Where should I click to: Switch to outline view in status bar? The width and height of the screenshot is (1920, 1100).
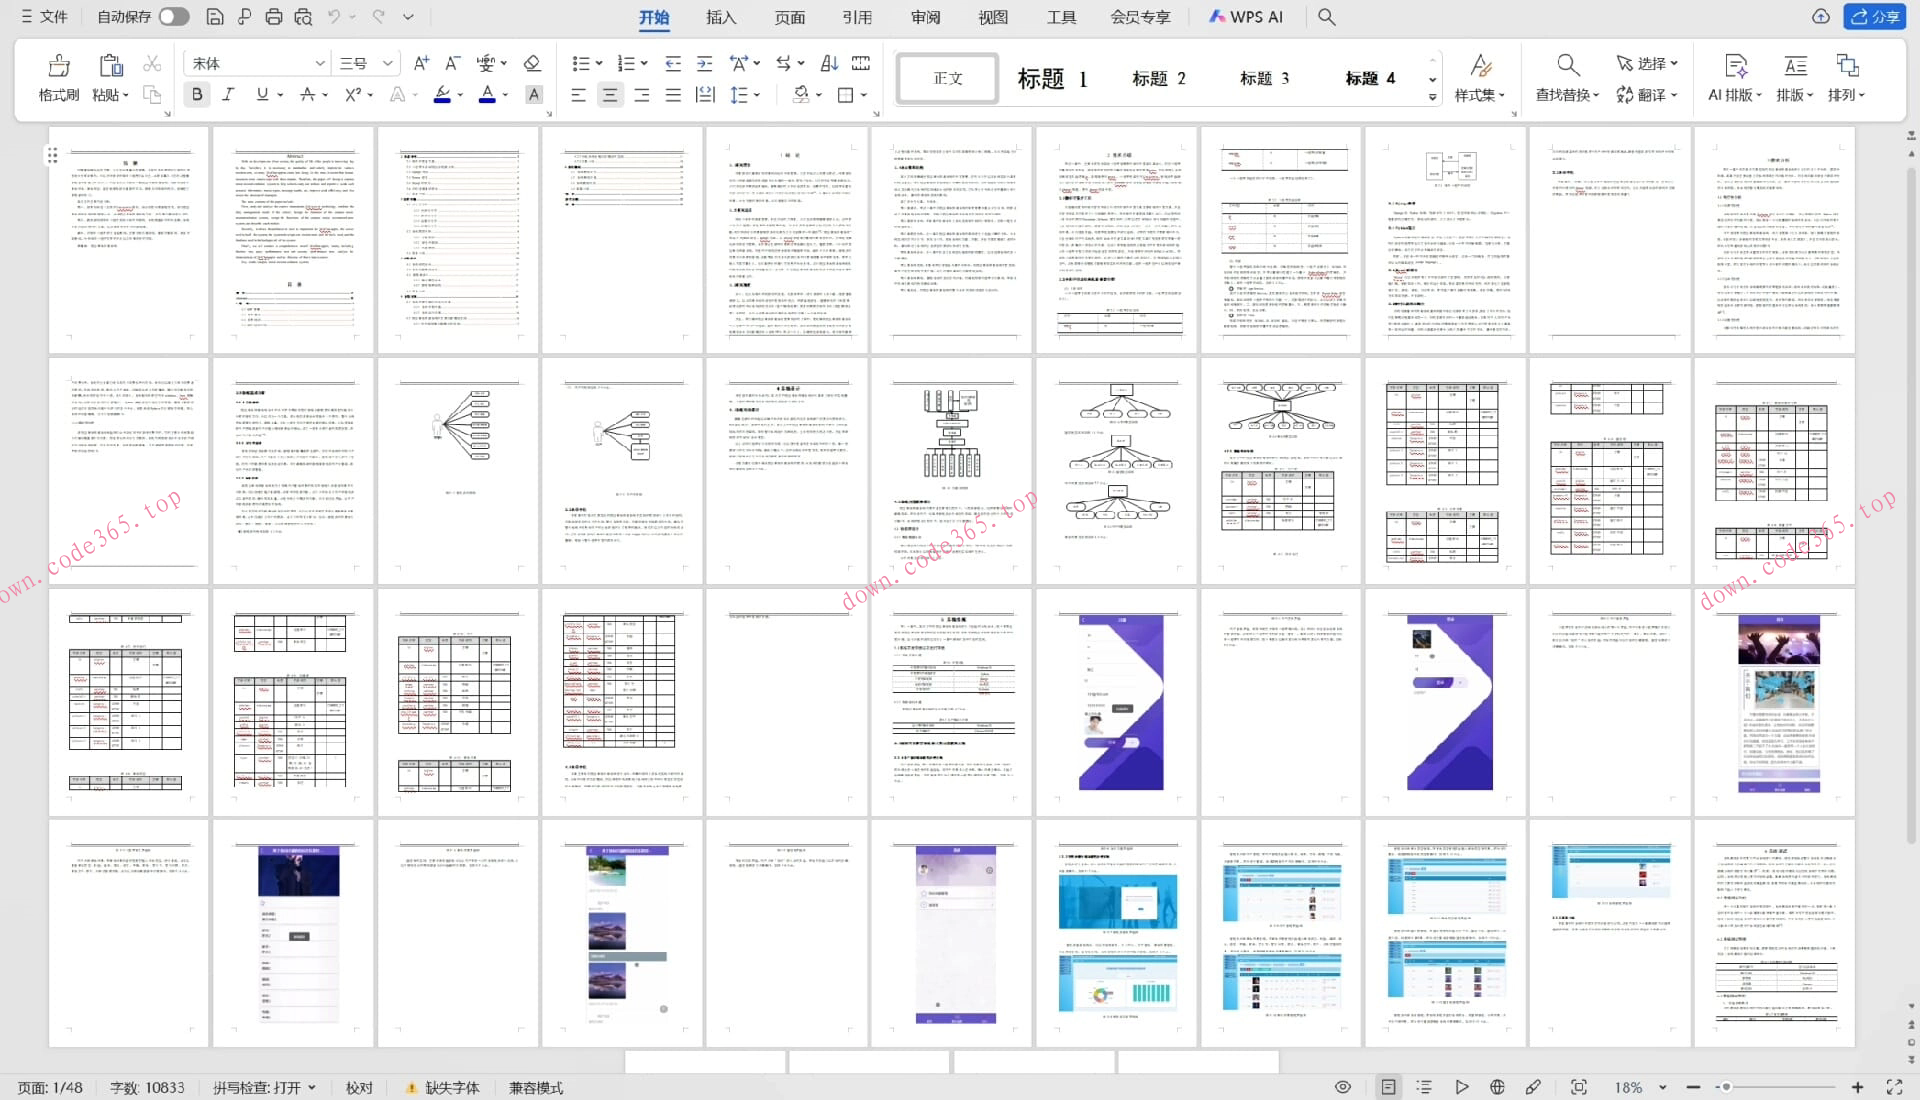1424,1087
